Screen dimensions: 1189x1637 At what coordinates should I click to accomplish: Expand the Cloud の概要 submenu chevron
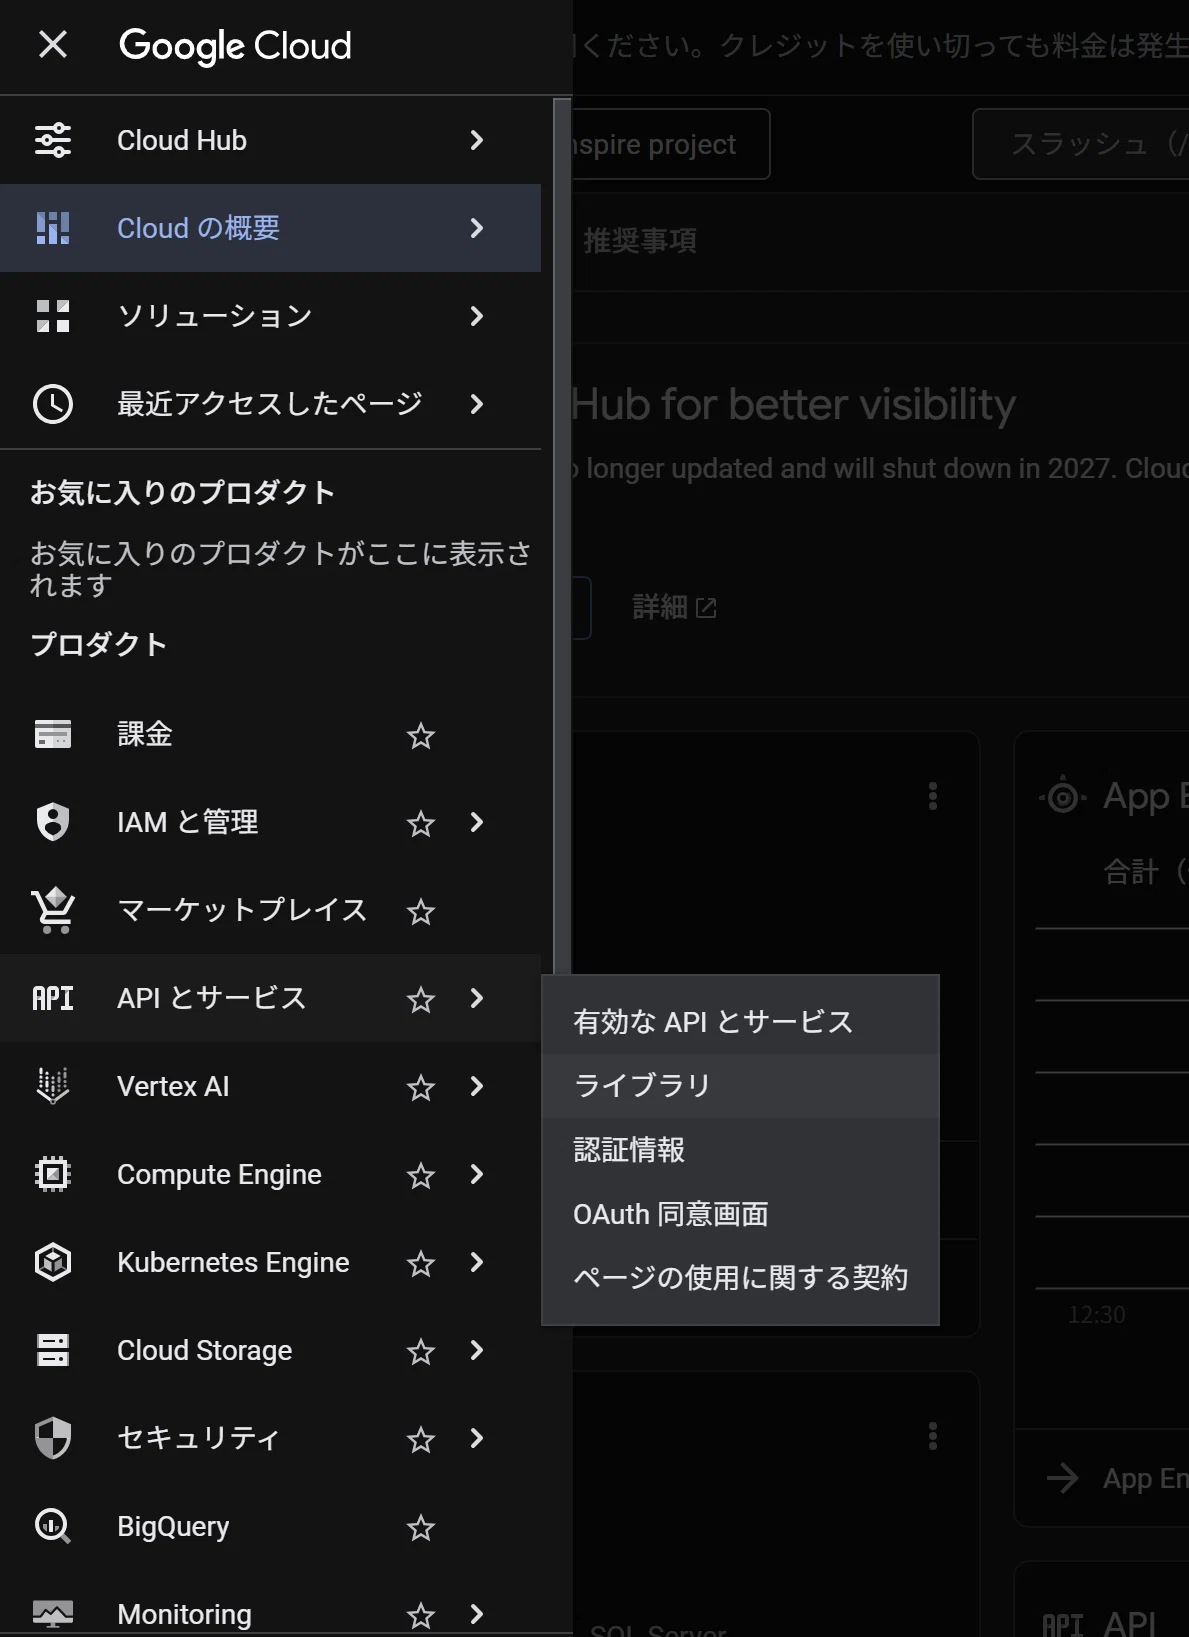click(477, 228)
